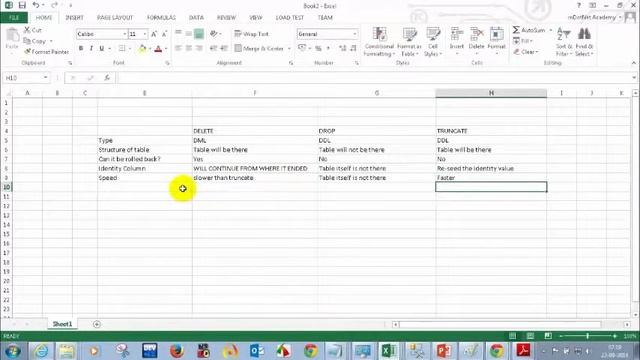Viewport: 640px width, 360px height.
Task: Decrease font size with the smaller A icon
Action: point(164,34)
